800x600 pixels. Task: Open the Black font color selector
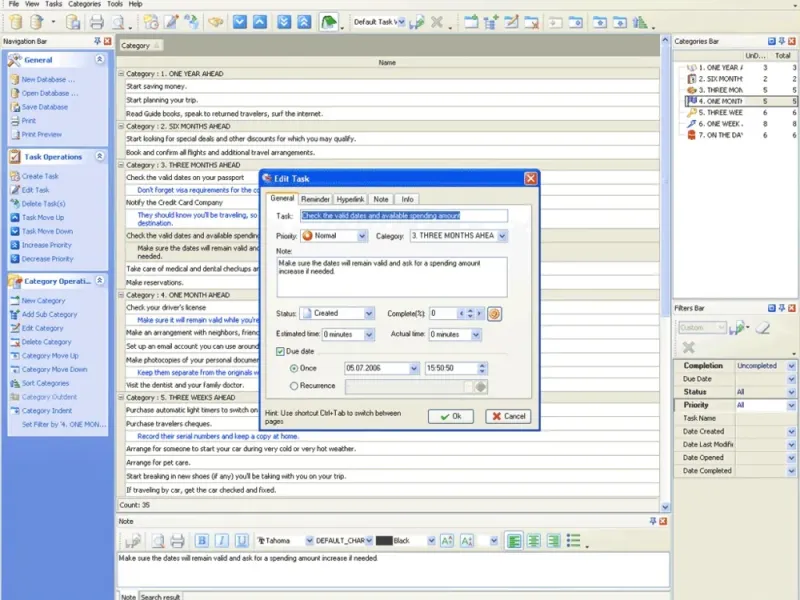[431, 540]
